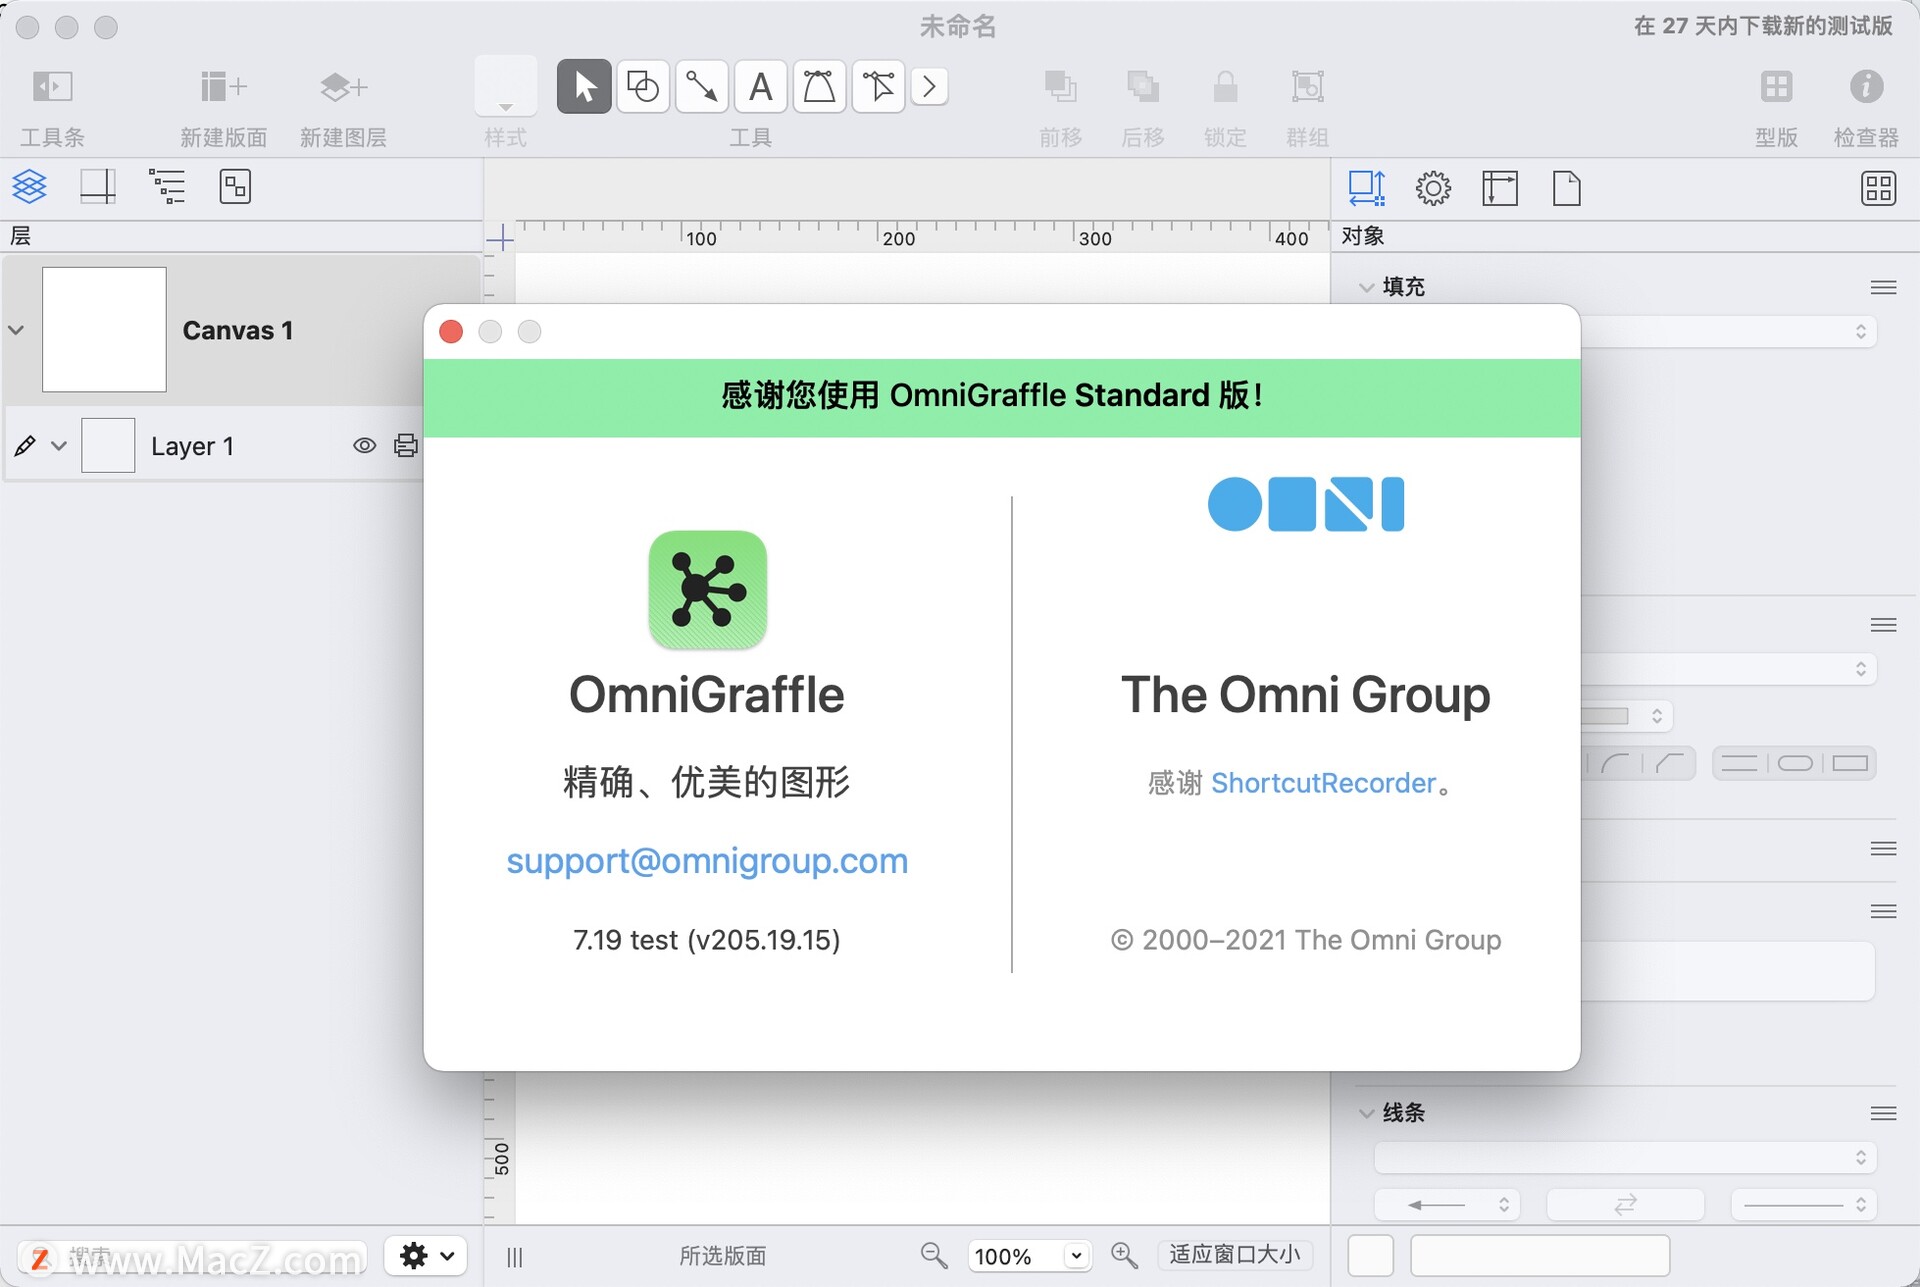
Task: Open the sidebar gear action menu
Action: [426, 1256]
